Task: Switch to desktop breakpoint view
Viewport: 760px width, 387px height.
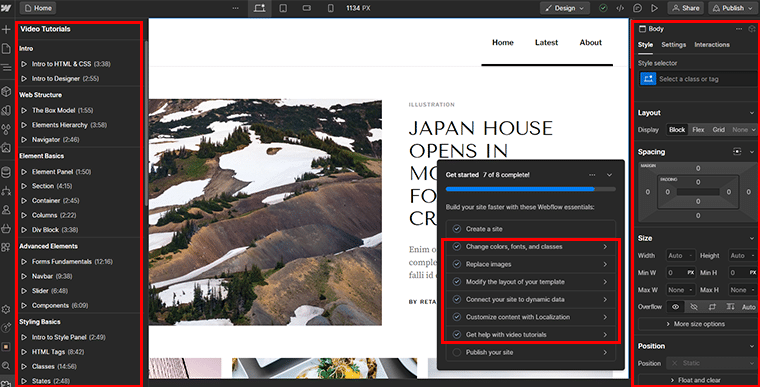Action: point(260,8)
